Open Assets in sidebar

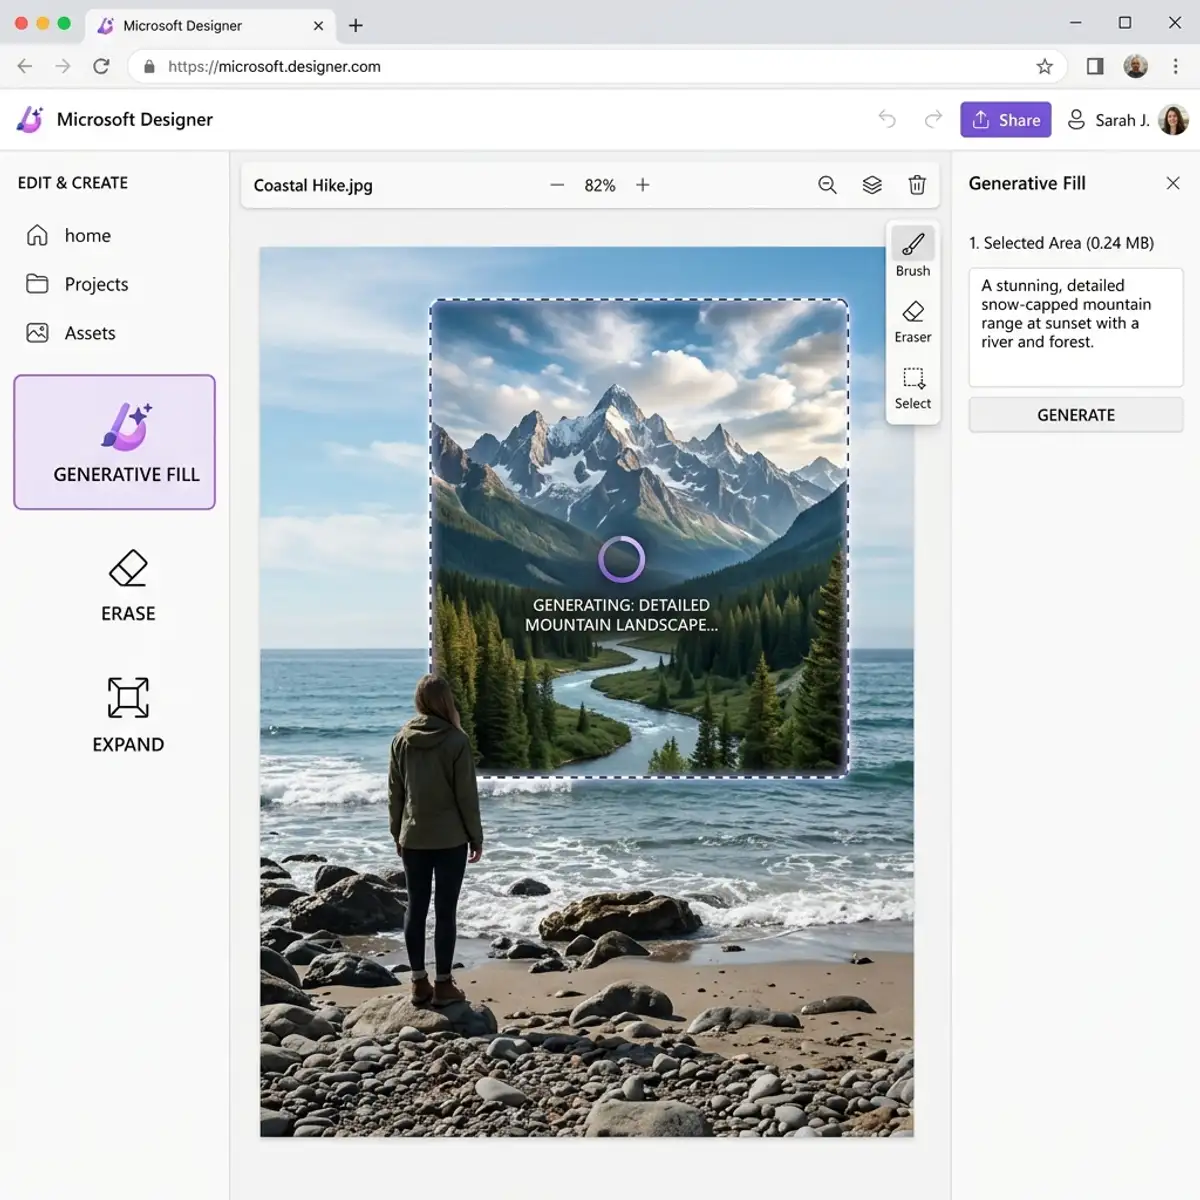(70, 333)
